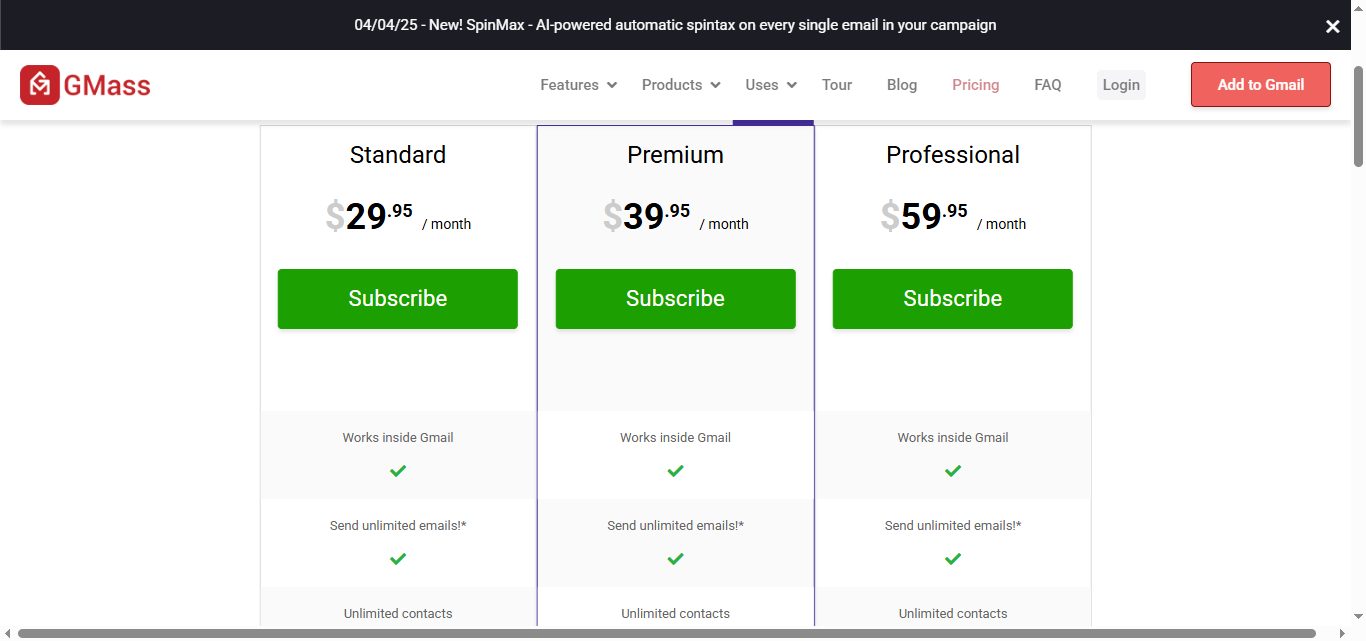Subscribe to the Premium plan
This screenshot has width=1366, height=641.
[x=675, y=298]
